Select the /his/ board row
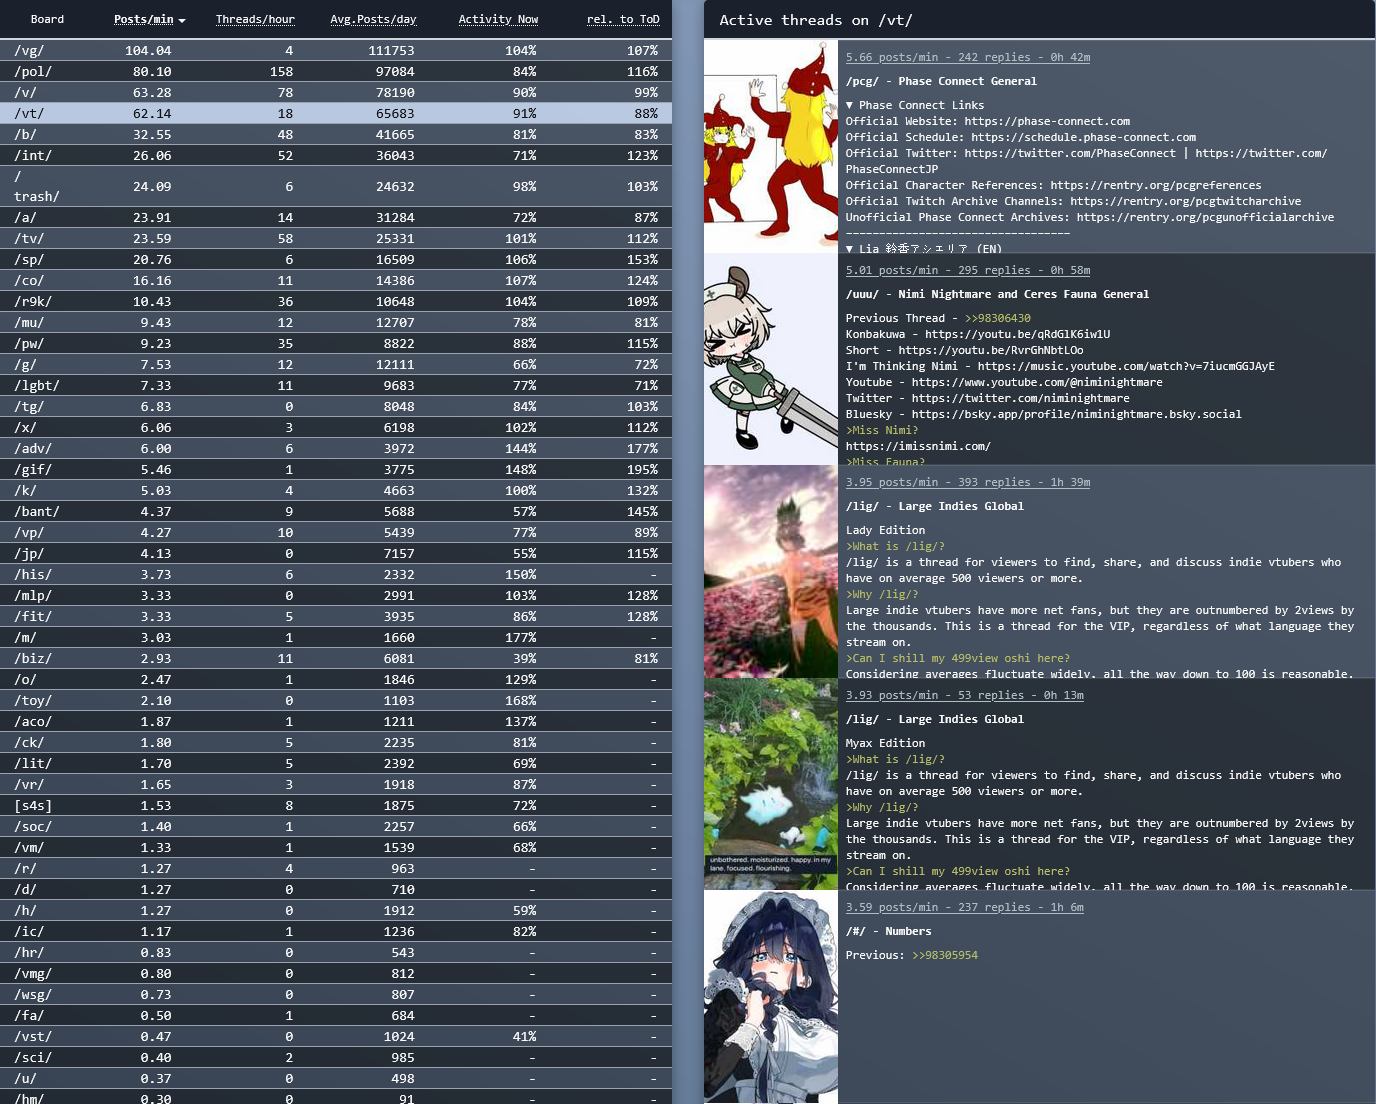This screenshot has width=1376, height=1104. click(336, 574)
